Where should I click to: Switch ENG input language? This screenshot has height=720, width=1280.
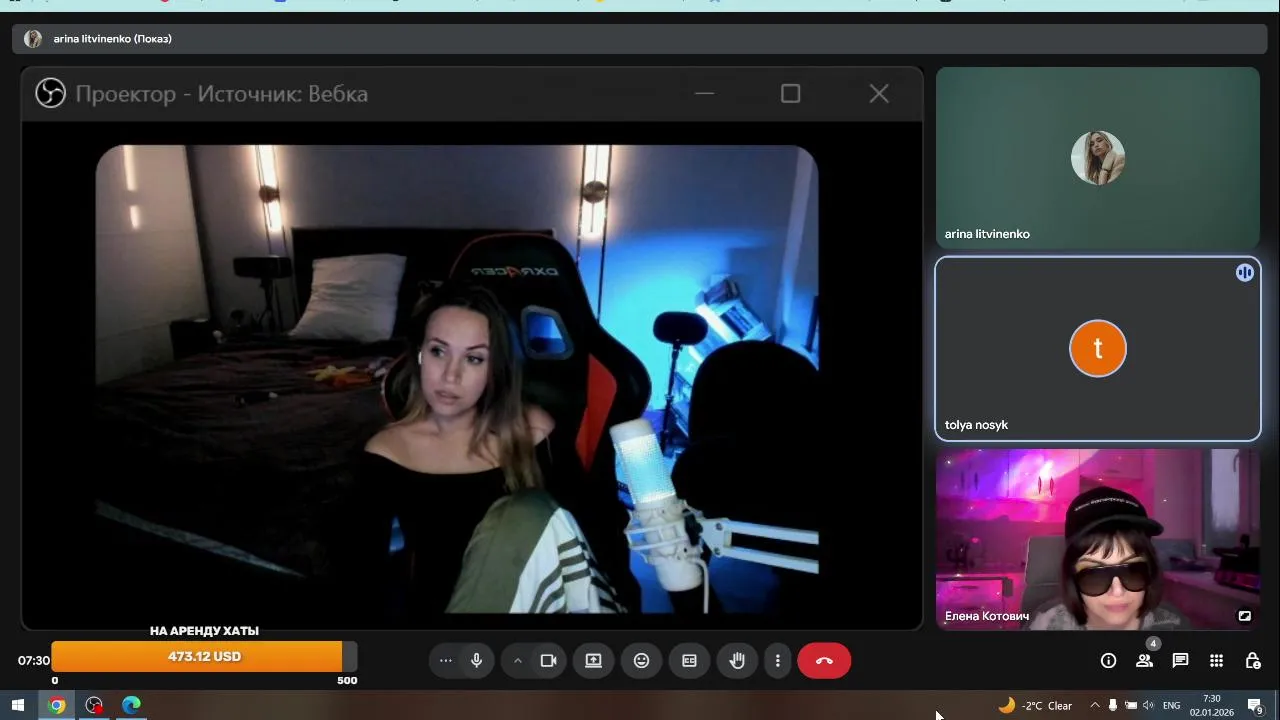tap(1172, 705)
